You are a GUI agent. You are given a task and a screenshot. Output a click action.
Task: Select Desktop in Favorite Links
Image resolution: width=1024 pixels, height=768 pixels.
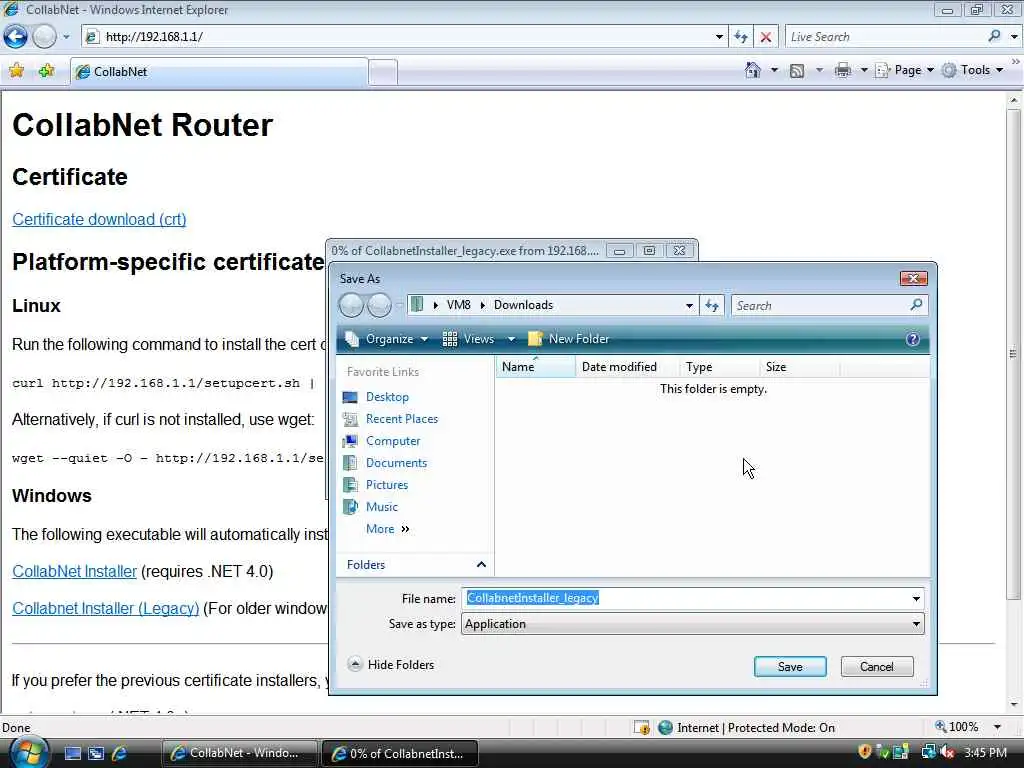pos(387,397)
